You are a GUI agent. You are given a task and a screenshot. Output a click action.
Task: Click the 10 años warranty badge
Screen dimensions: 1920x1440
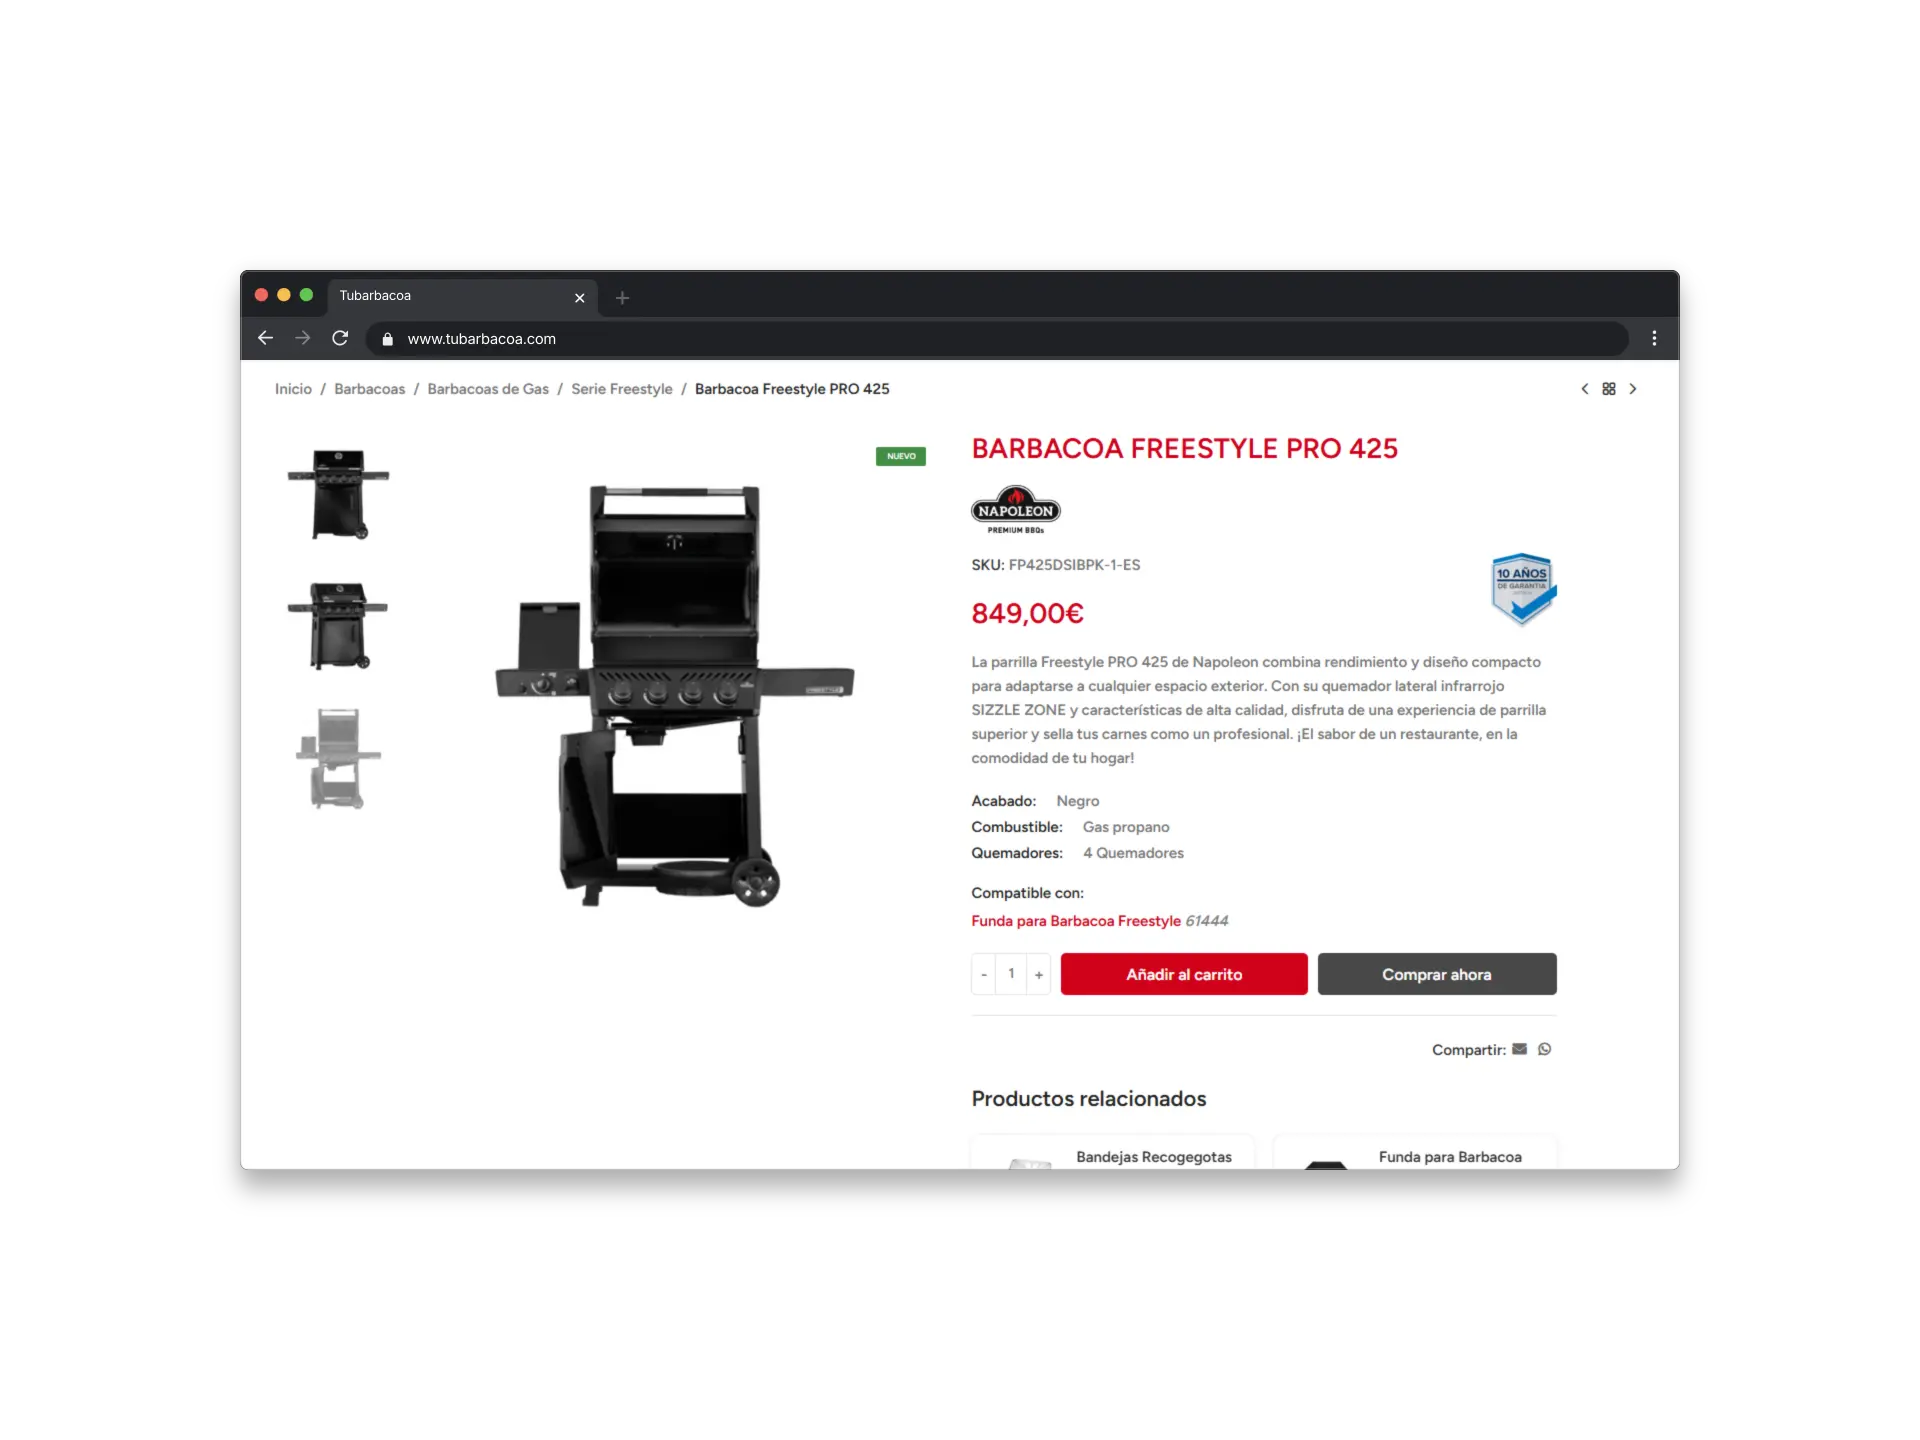(1523, 589)
